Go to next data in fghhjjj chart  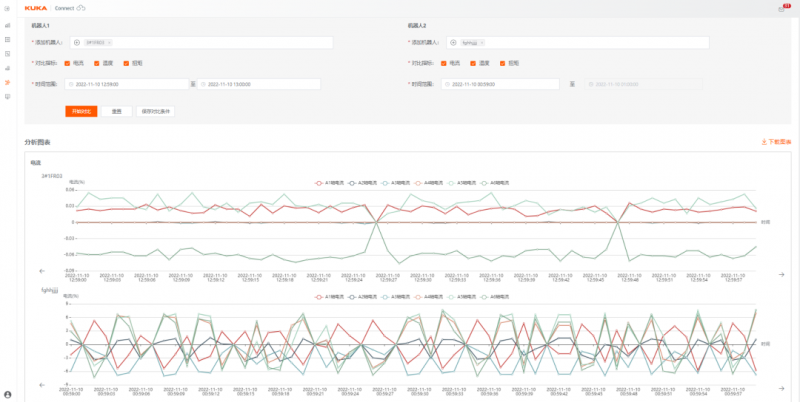click(x=781, y=389)
